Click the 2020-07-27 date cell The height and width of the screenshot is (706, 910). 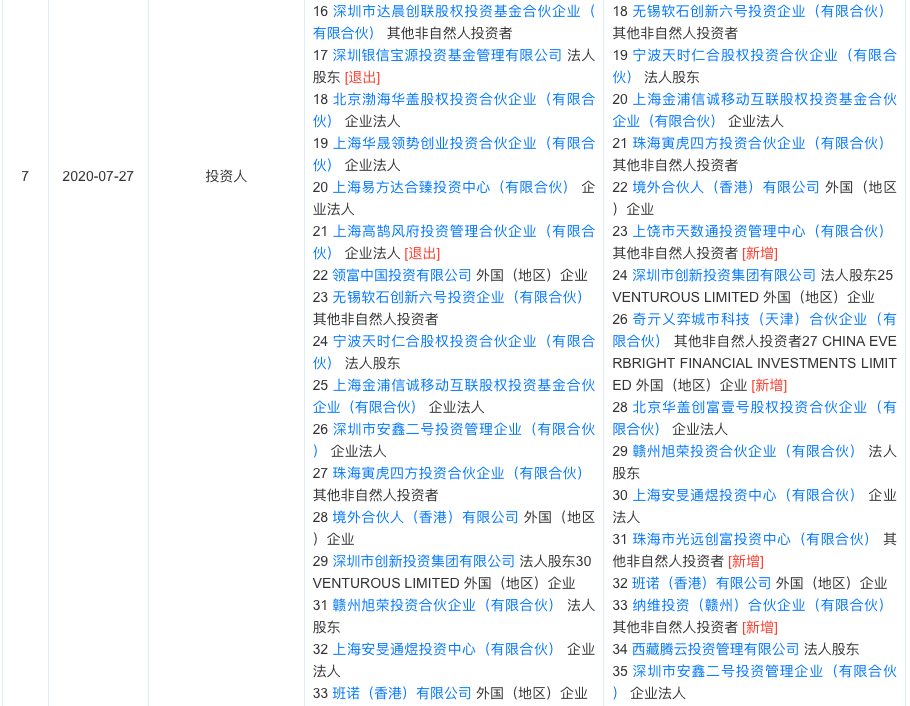pos(98,176)
